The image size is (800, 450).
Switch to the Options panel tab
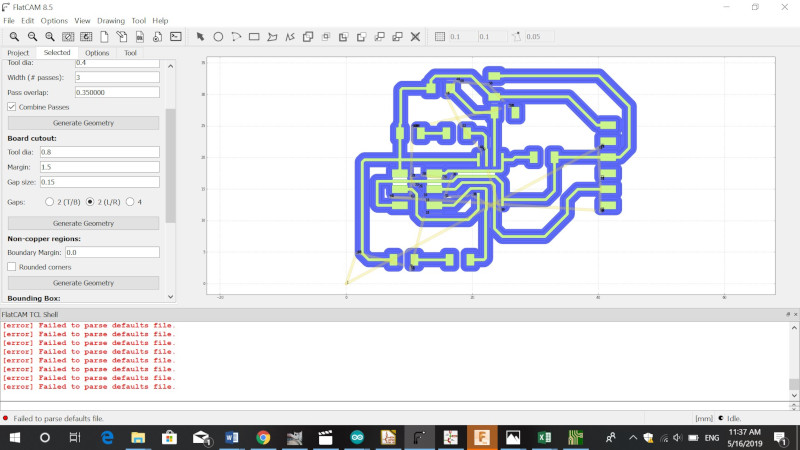pos(97,53)
